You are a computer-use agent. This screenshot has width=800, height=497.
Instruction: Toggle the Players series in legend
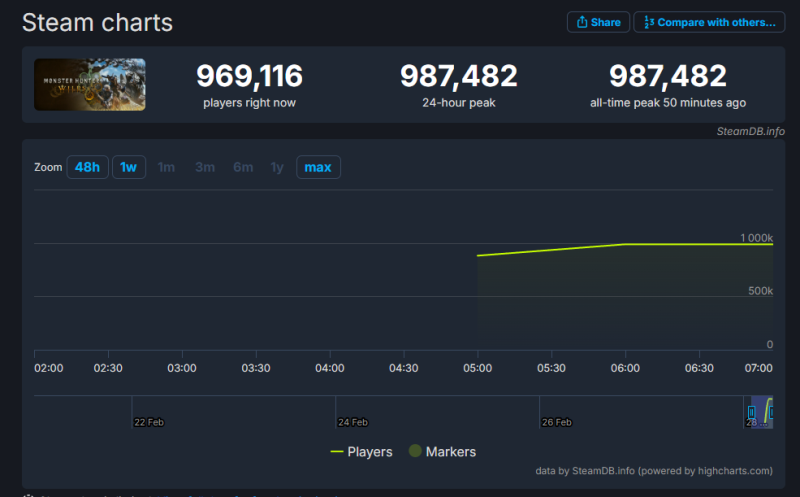pyautogui.click(x=369, y=452)
